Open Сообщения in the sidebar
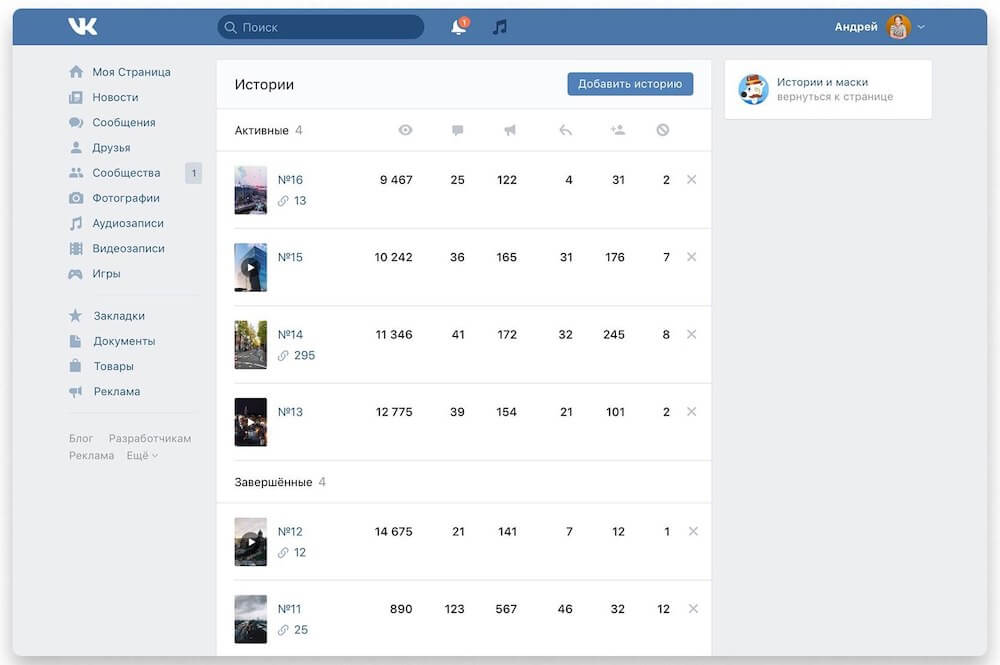The width and height of the screenshot is (1000, 665). (124, 122)
